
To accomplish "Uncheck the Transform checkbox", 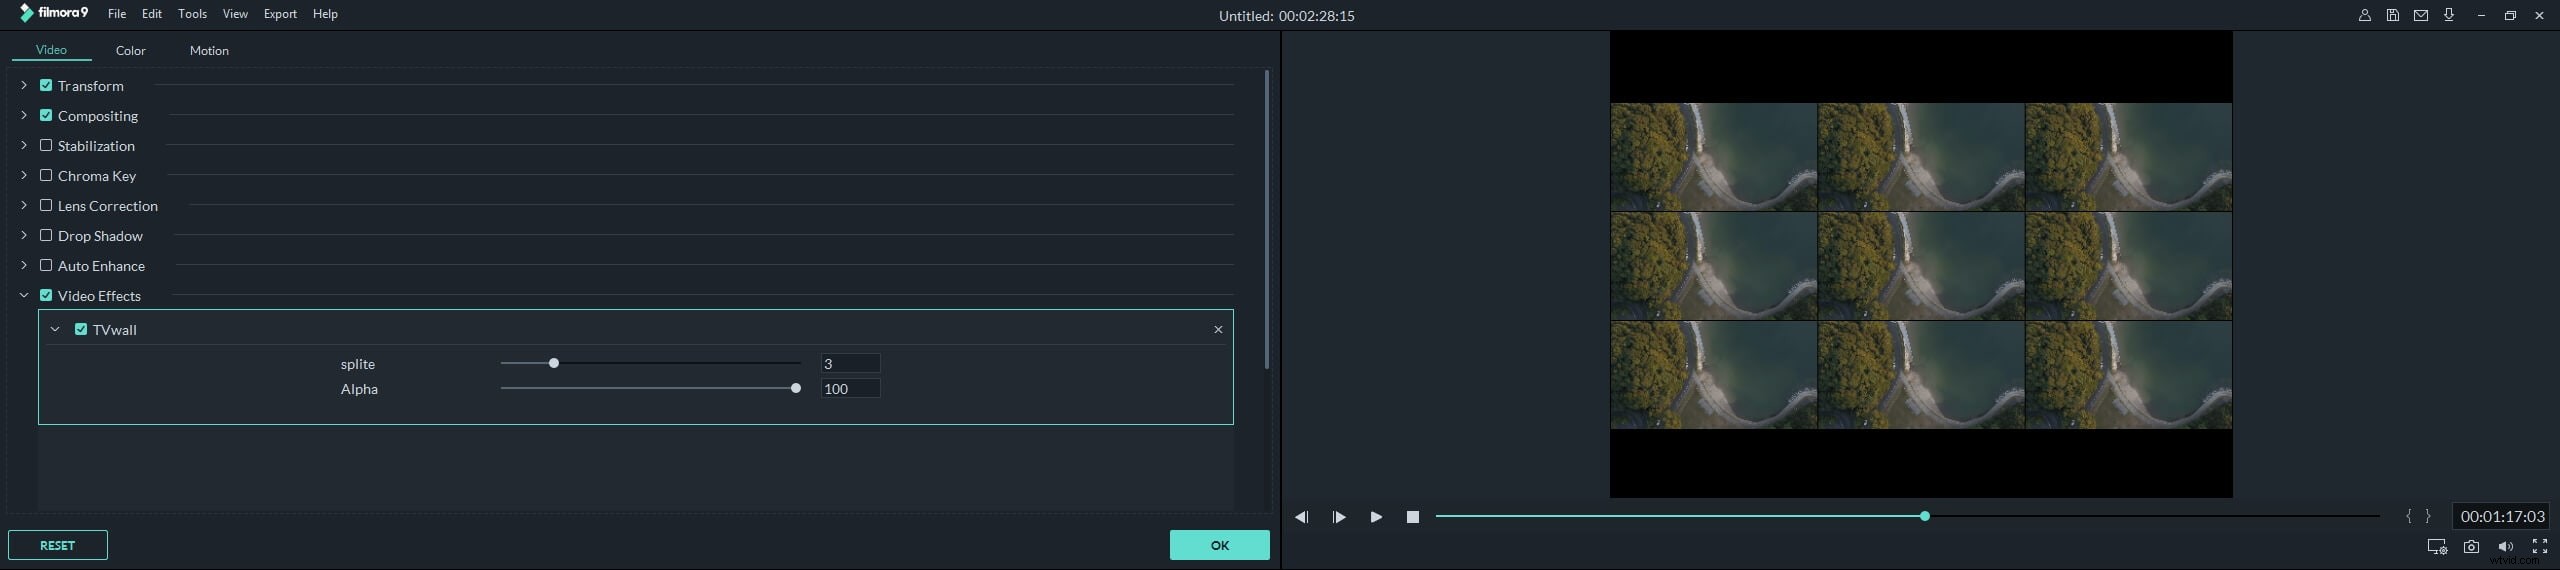I will click(x=46, y=85).
